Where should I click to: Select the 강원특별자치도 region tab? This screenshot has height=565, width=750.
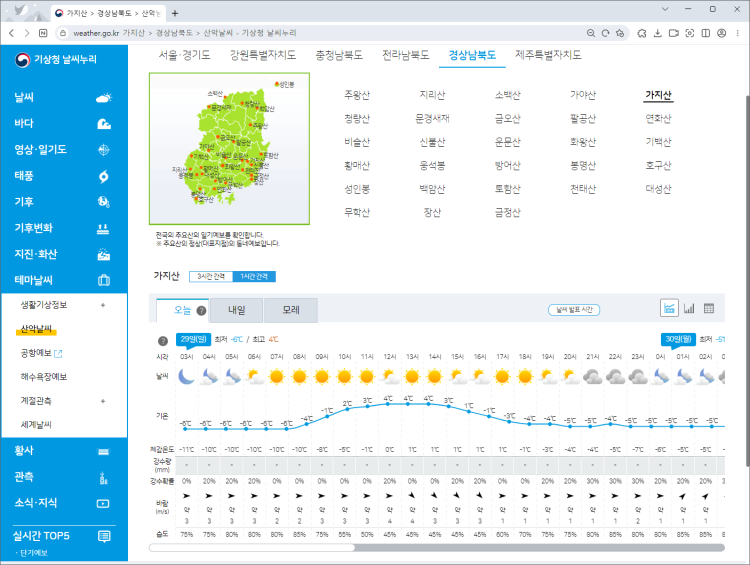(x=263, y=55)
